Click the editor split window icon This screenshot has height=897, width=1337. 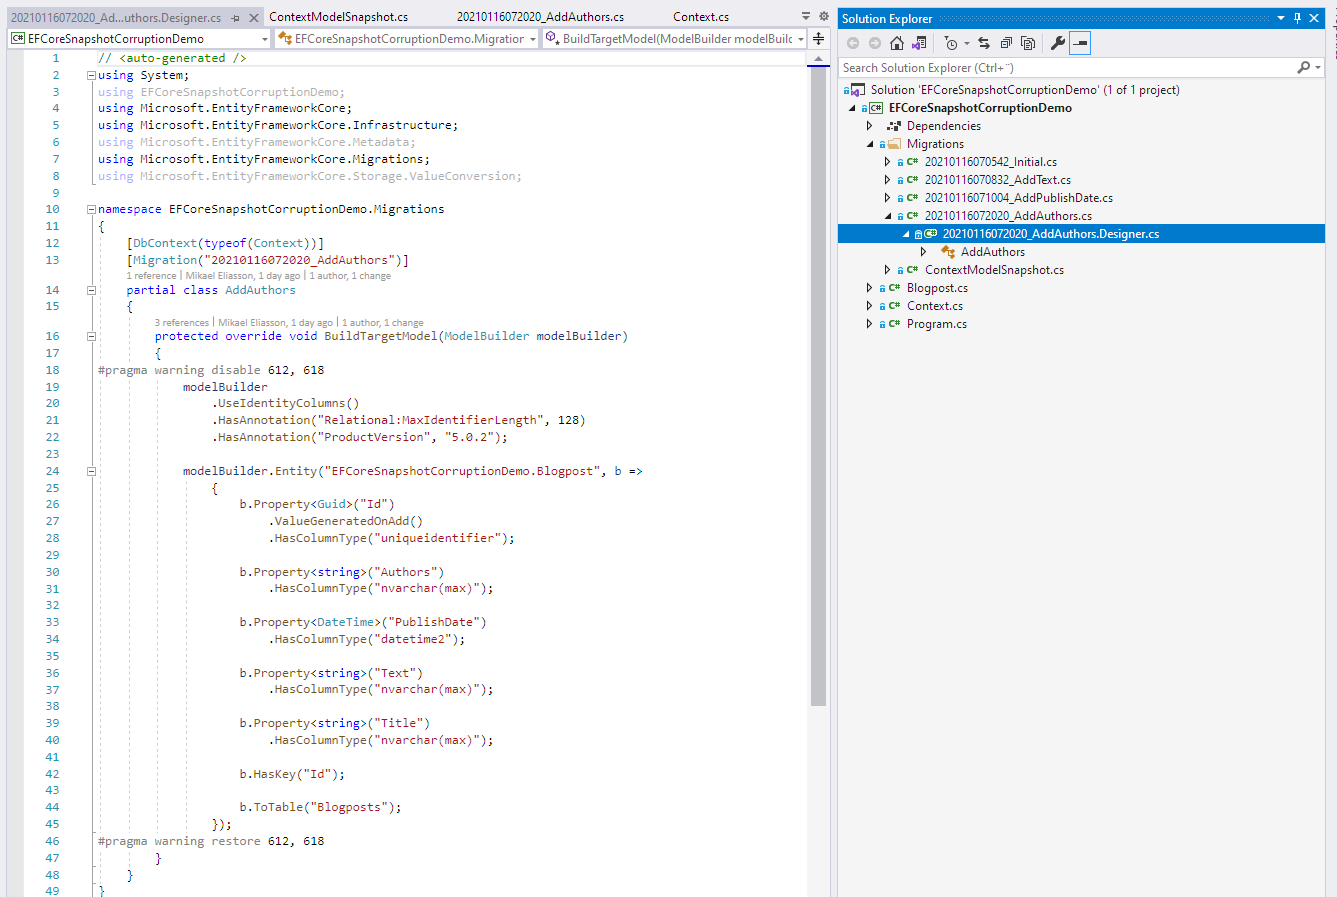click(818, 39)
